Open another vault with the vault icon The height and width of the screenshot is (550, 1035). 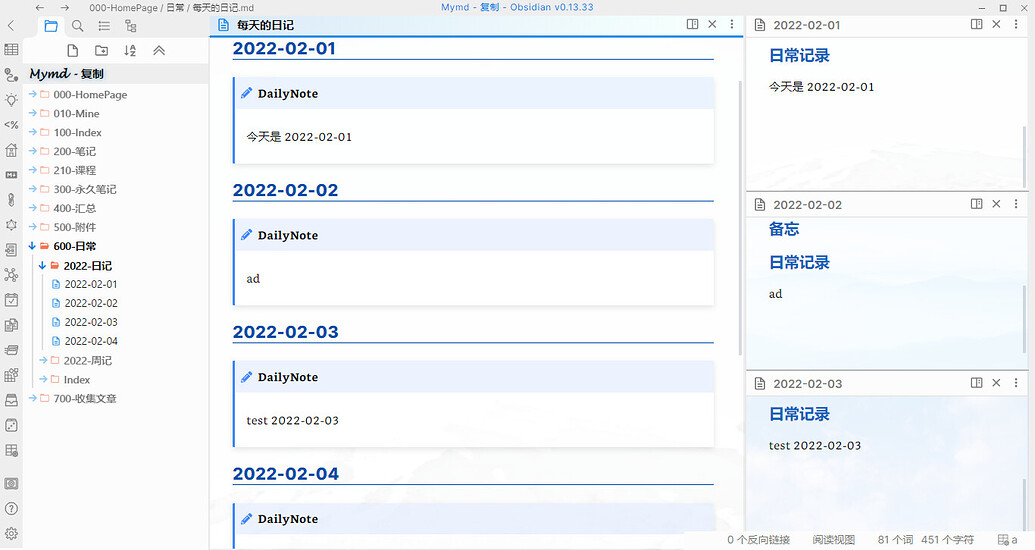point(11,483)
